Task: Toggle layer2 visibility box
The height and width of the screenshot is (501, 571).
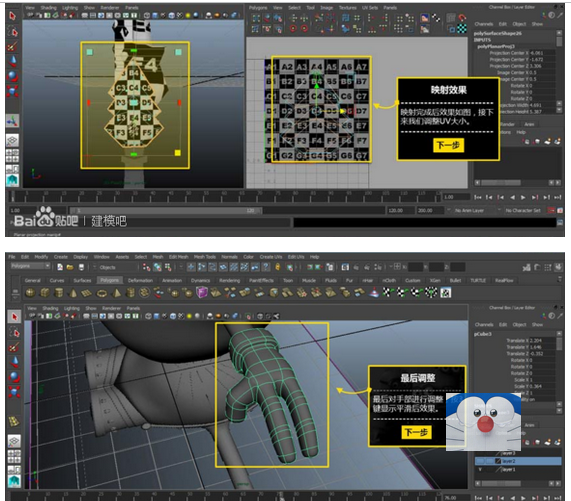Action: (x=481, y=461)
